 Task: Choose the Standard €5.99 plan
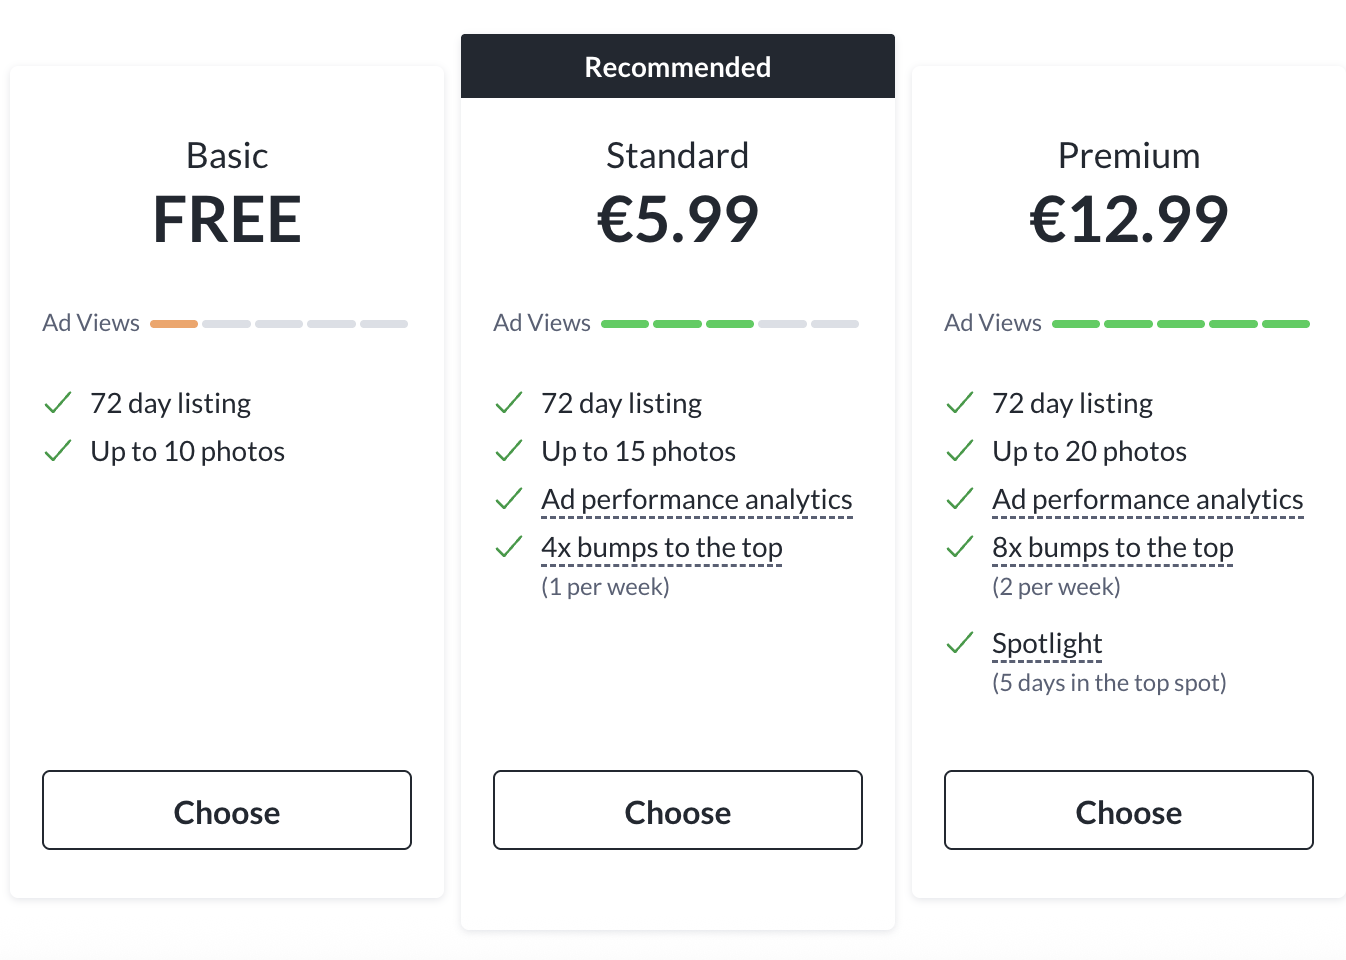[x=678, y=811]
